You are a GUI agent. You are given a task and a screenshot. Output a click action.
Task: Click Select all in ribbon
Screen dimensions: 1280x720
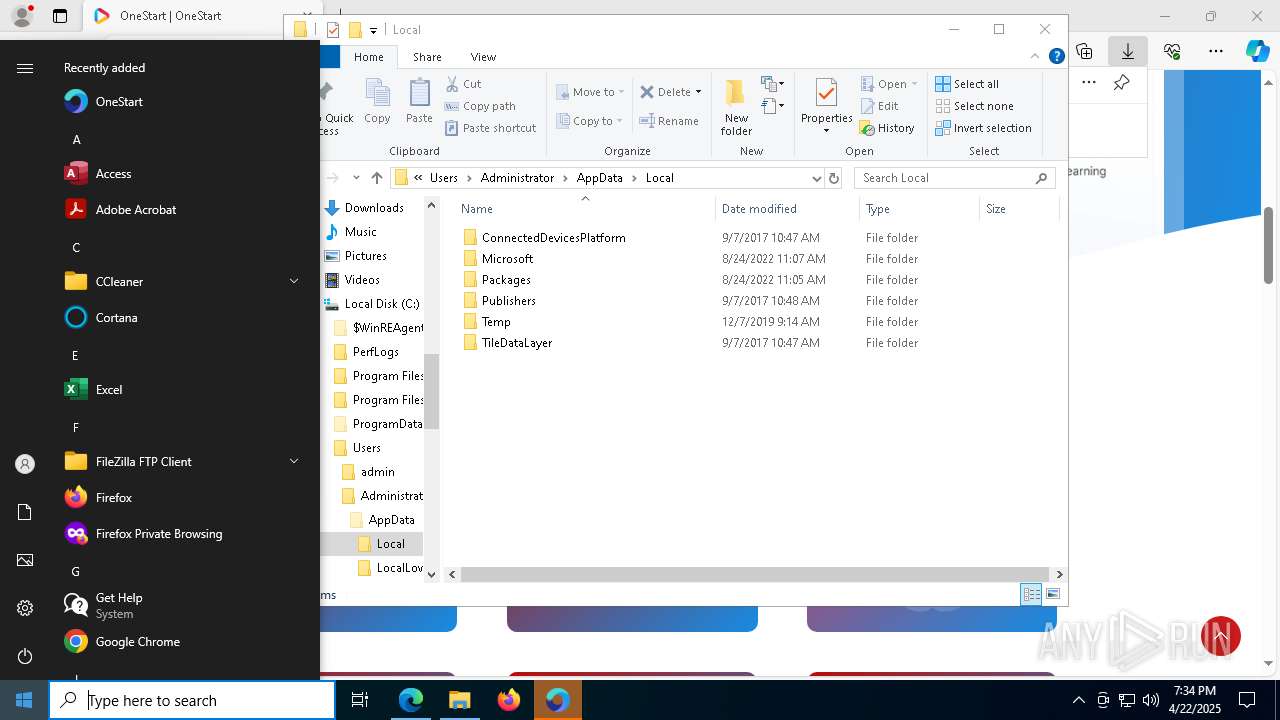967,84
